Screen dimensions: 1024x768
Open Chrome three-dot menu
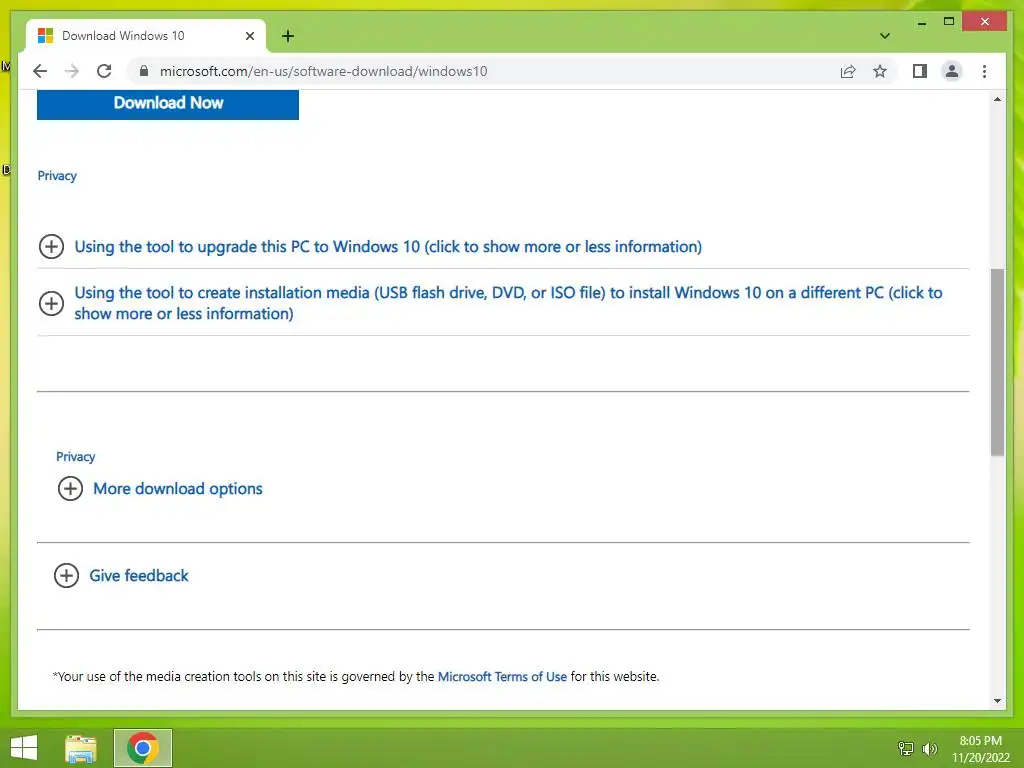pos(984,71)
